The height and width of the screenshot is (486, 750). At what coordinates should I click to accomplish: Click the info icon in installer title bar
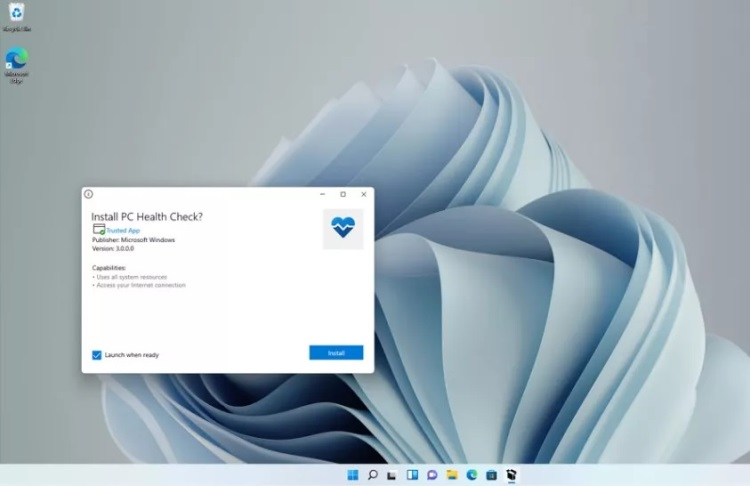coord(88,194)
